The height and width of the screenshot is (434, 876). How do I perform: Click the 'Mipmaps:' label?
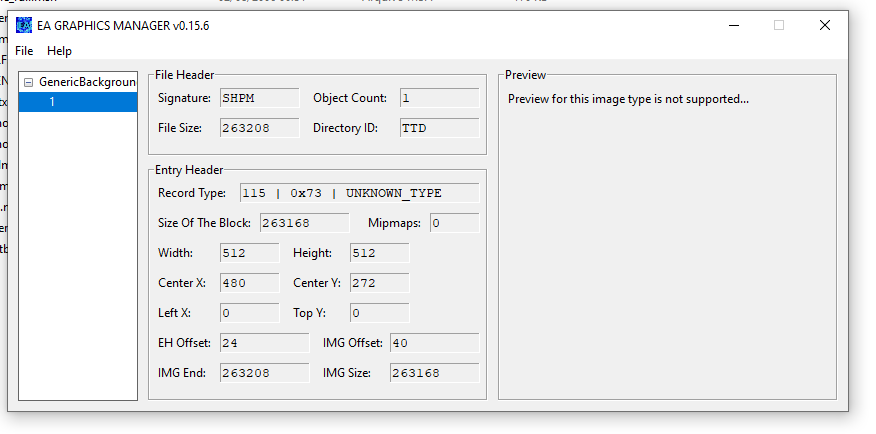394,223
